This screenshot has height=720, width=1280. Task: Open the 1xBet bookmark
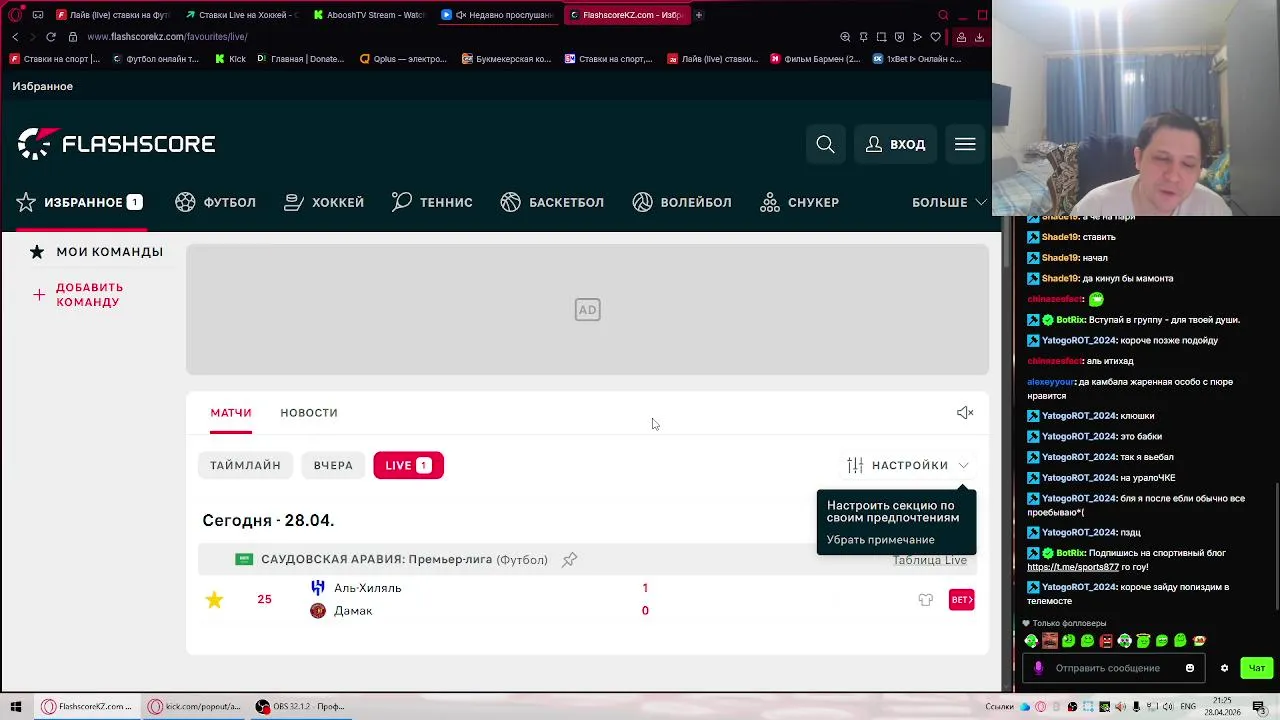coord(917,59)
